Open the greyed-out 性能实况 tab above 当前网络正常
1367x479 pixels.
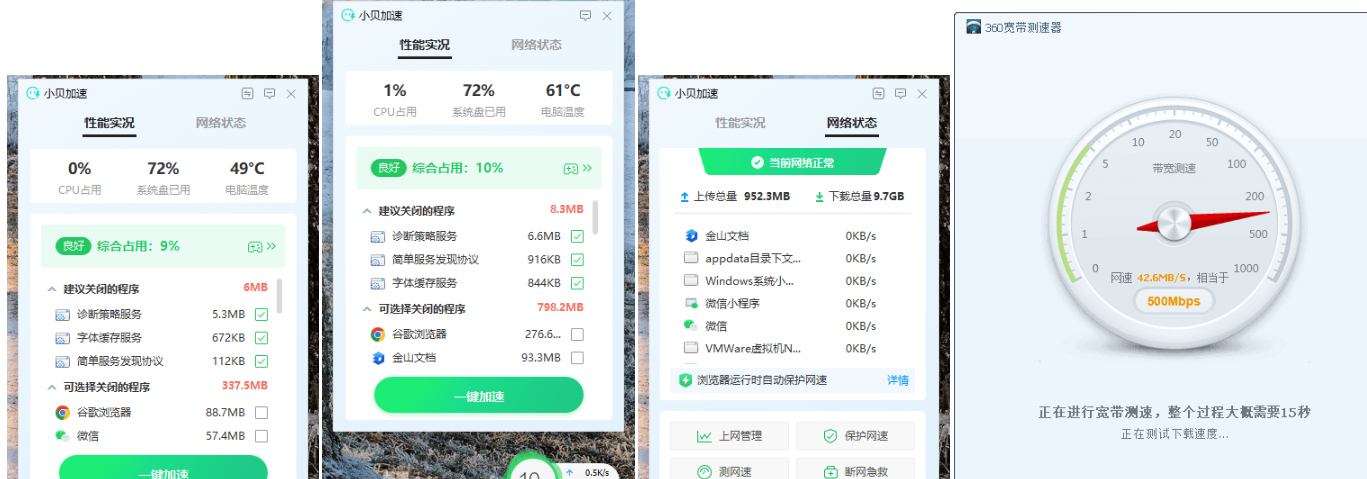(x=740, y=123)
